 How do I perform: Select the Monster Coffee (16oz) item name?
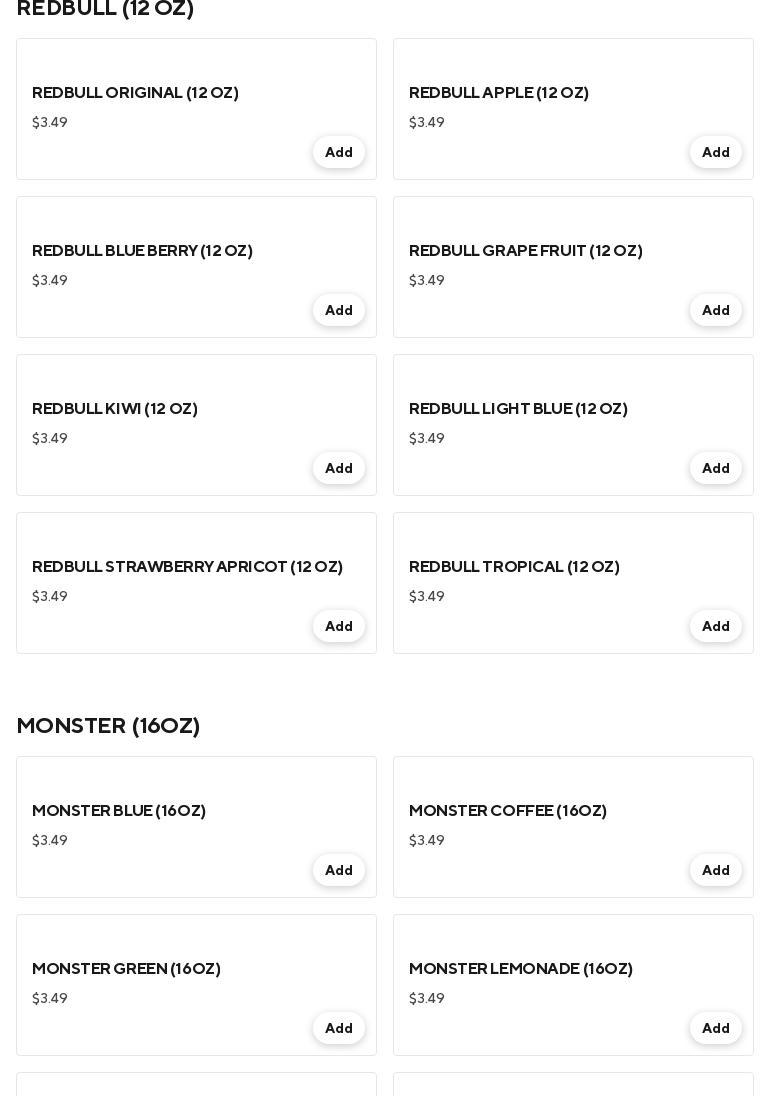(x=508, y=811)
